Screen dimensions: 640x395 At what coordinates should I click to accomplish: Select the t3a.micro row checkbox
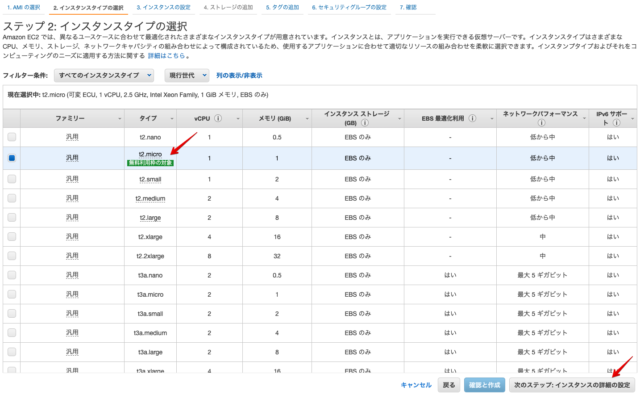(x=12, y=294)
